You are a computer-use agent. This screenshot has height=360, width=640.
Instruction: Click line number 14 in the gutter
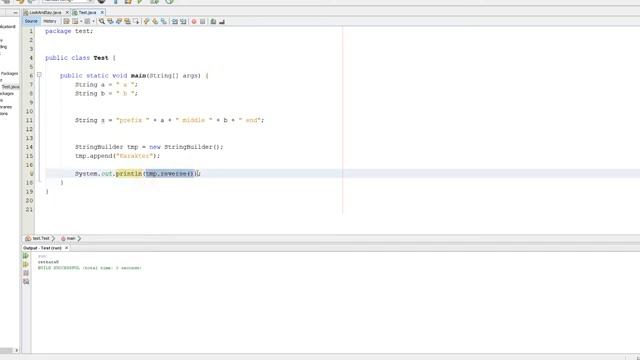click(x=29, y=147)
